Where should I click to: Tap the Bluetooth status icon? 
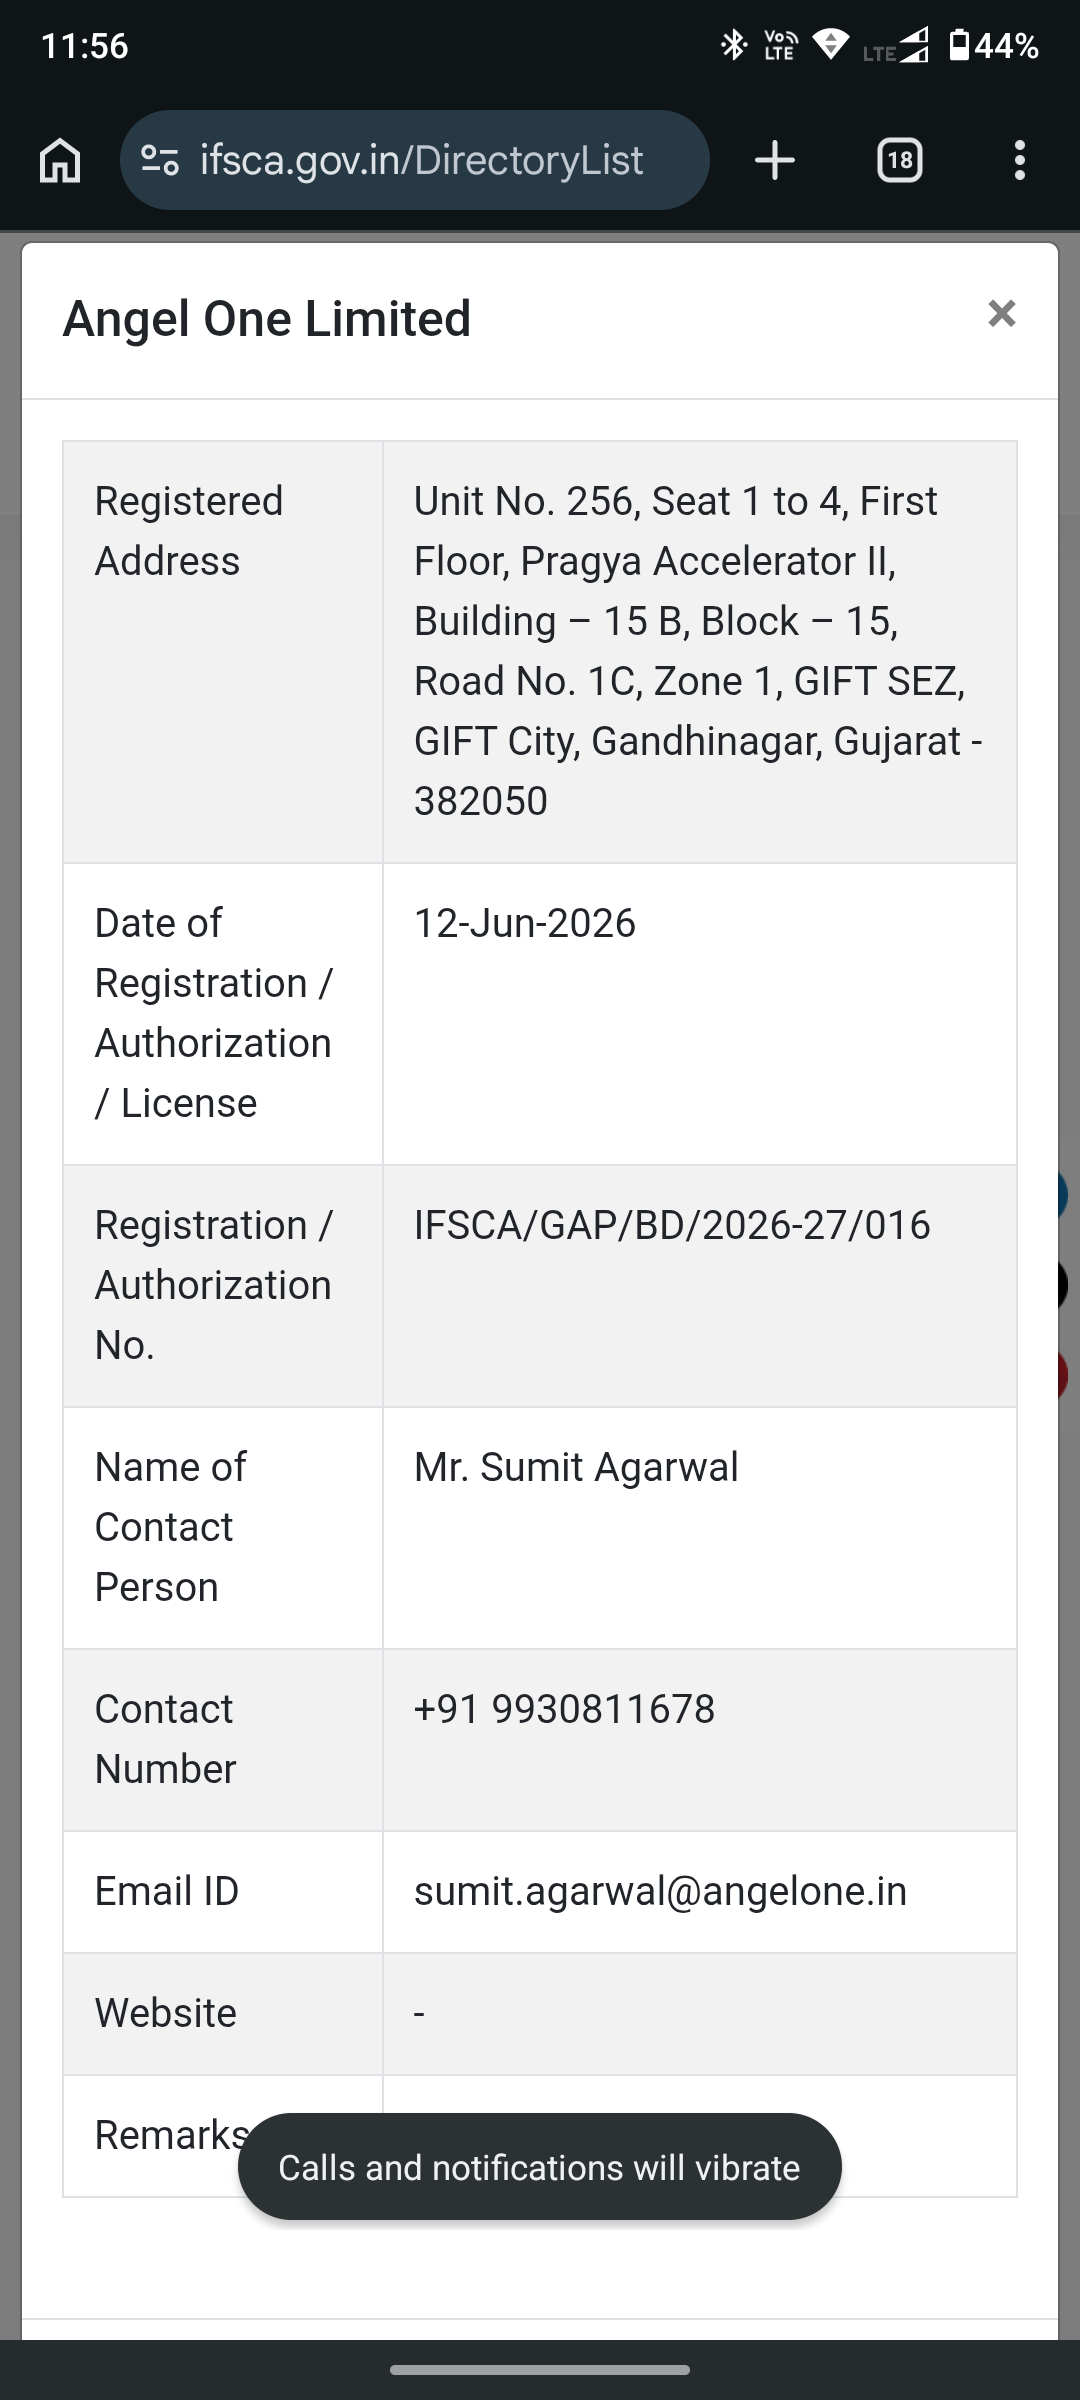(734, 45)
